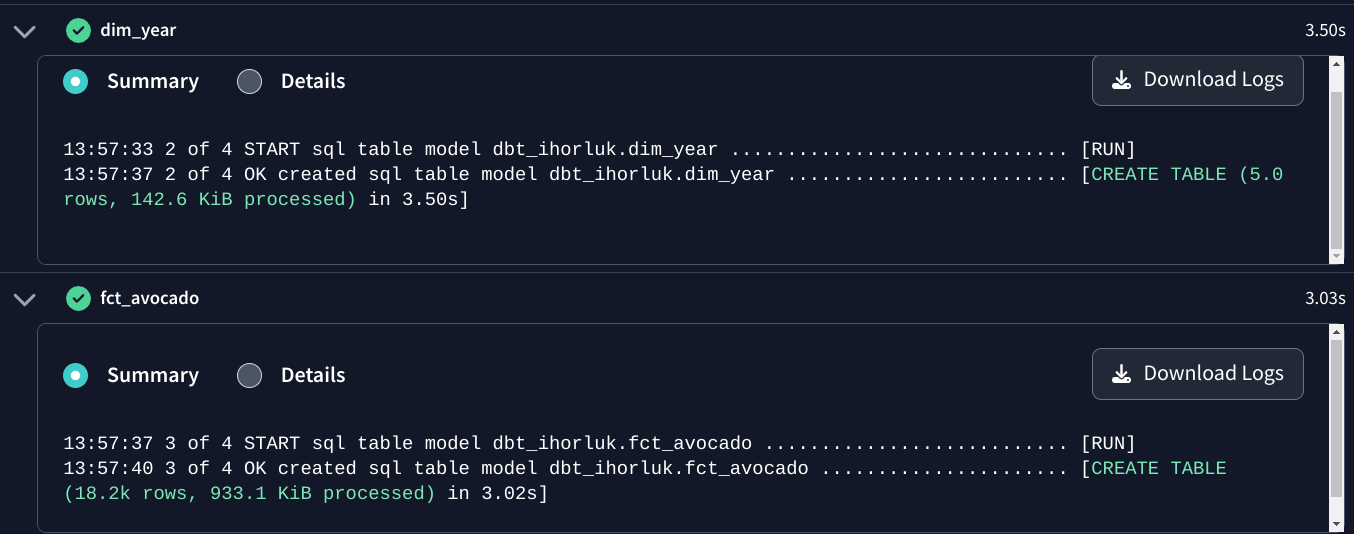This screenshot has width=1354, height=534.
Task: Click the download icon in the fct_avocado logs button
Action: (x=1122, y=374)
